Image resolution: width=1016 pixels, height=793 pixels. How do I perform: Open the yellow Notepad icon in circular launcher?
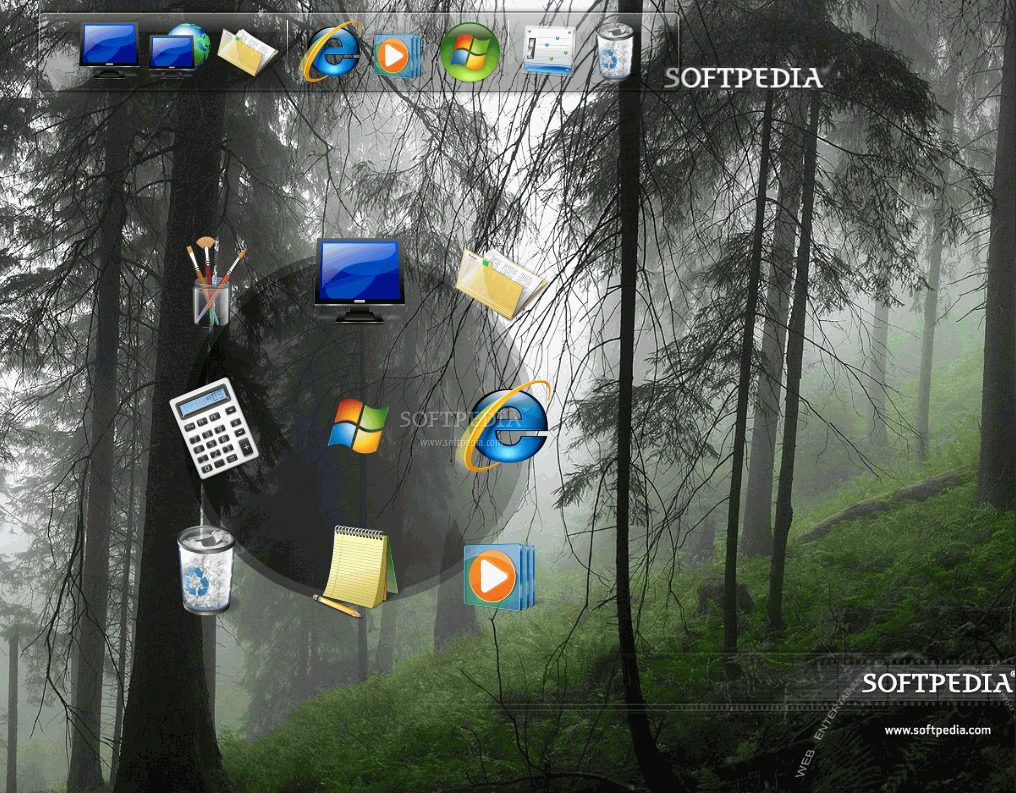[357, 571]
